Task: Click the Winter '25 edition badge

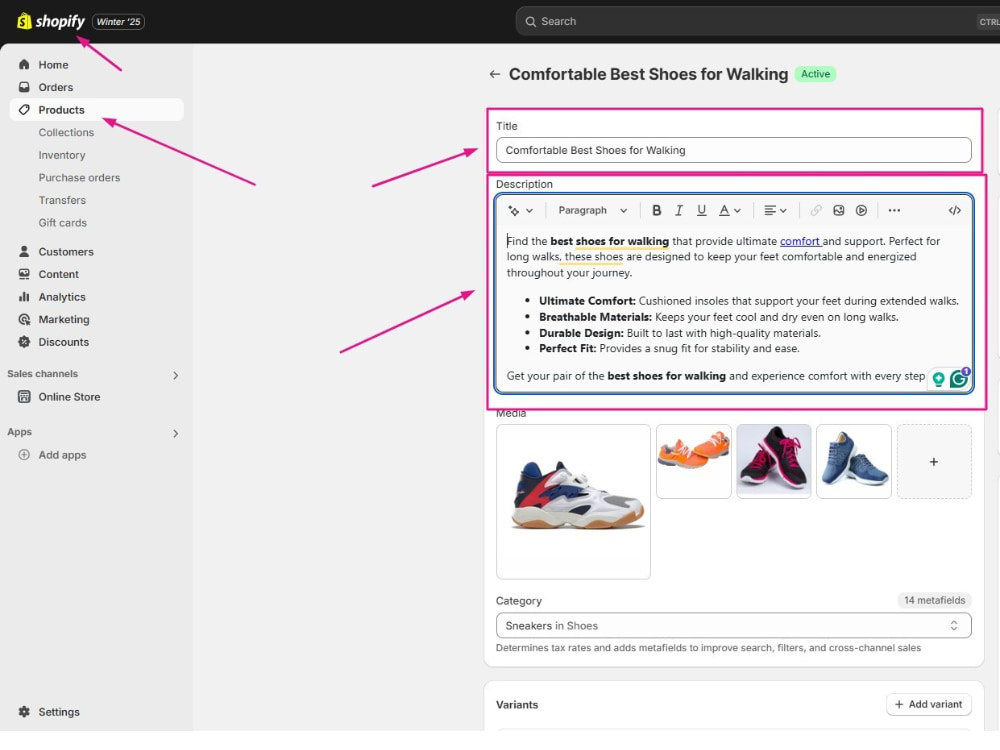Action: pyautogui.click(x=119, y=22)
